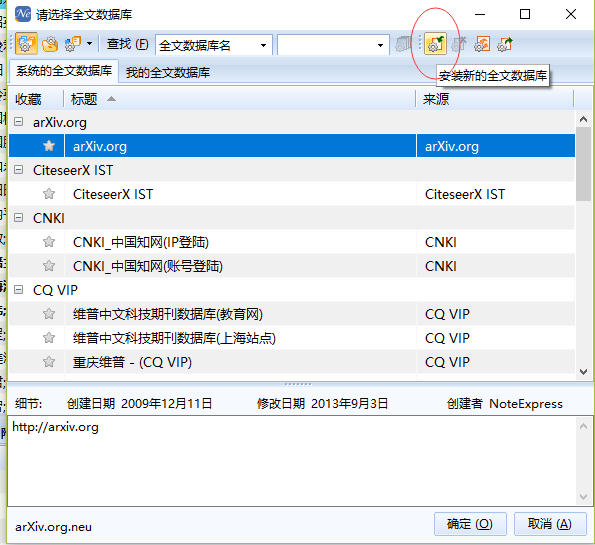Screen dimensions: 595x545
Task: Click the CQ VIP group header label
Action: 55,290
